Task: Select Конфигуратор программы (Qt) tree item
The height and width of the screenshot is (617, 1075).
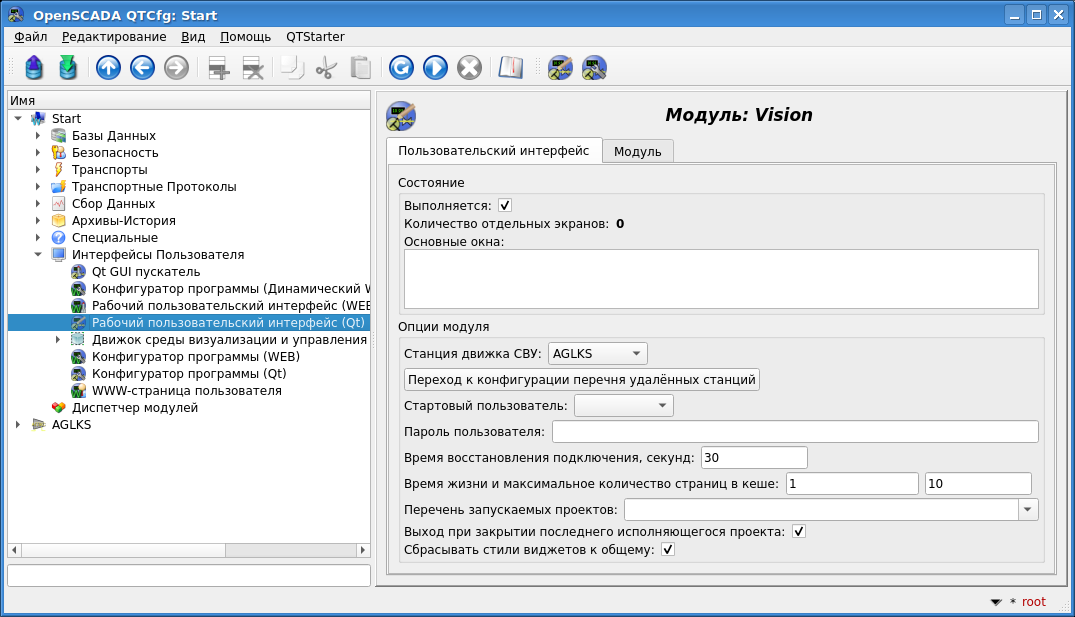Action: tap(189, 374)
